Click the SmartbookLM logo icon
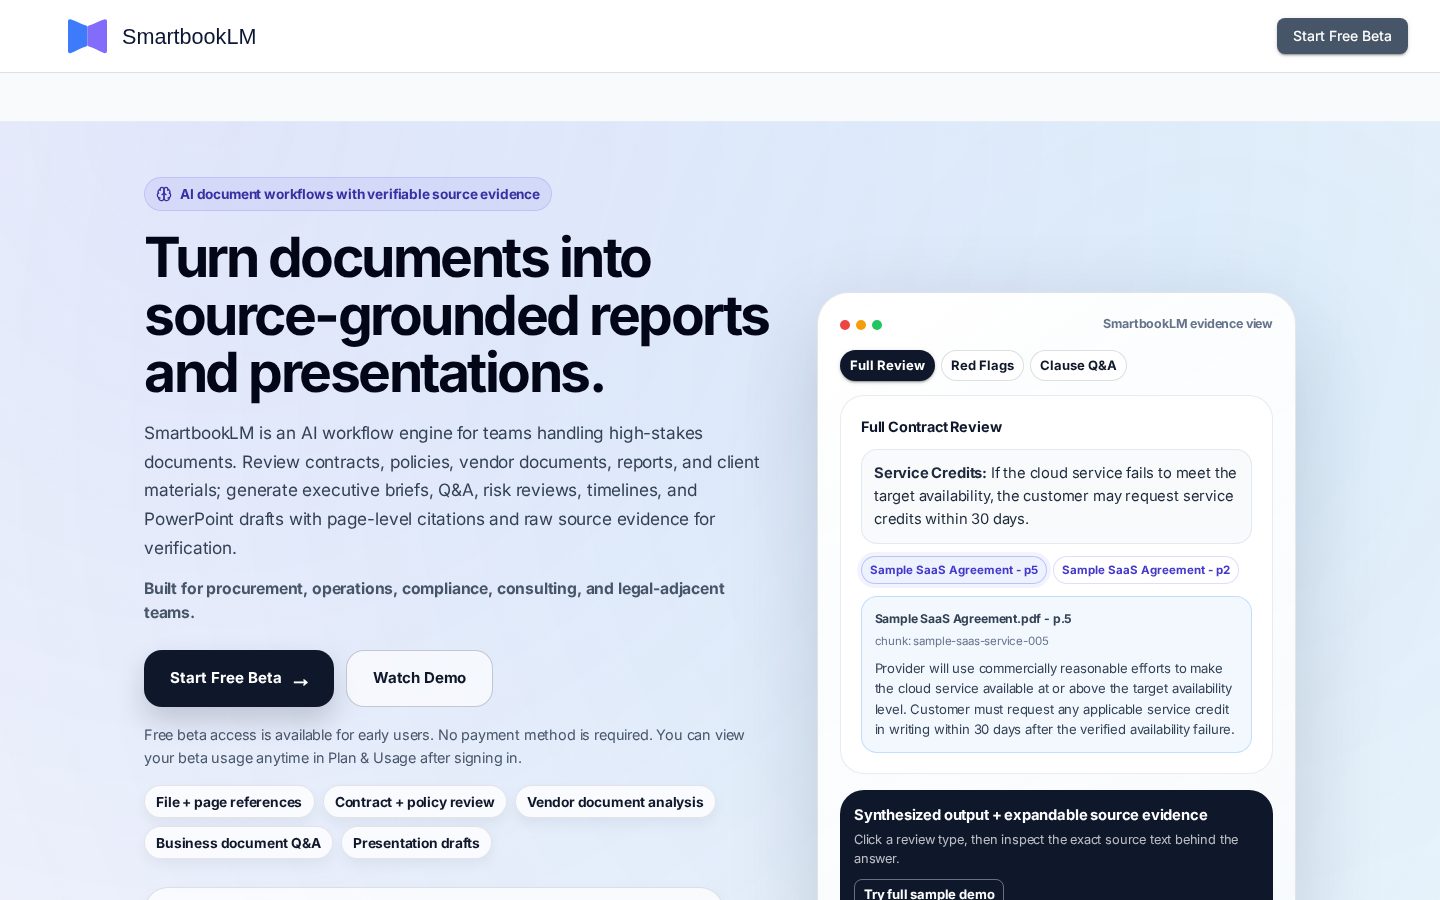The height and width of the screenshot is (900, 1440). tap(87, 36)
